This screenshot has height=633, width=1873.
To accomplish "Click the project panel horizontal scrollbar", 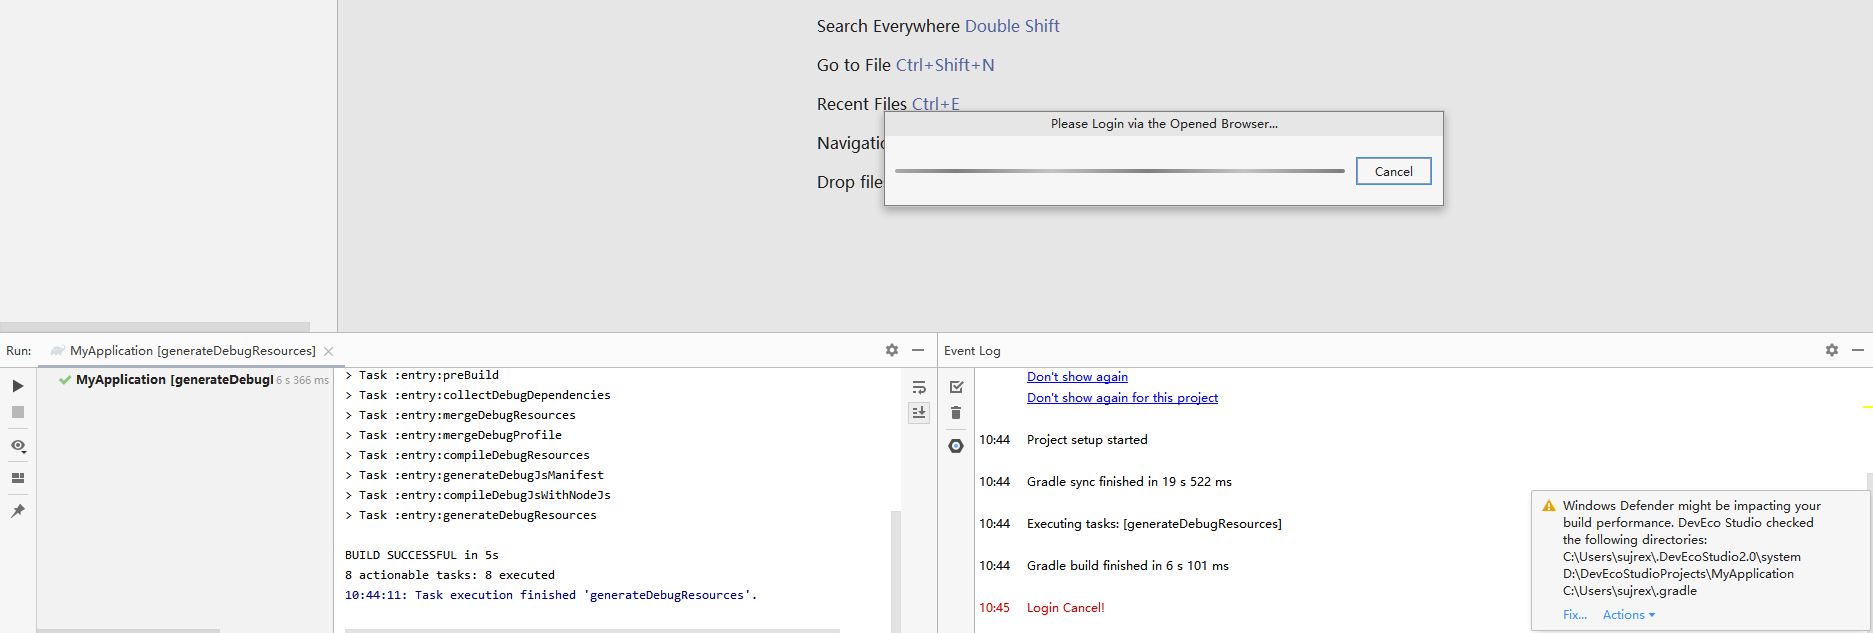I will (x=155, y=327).
